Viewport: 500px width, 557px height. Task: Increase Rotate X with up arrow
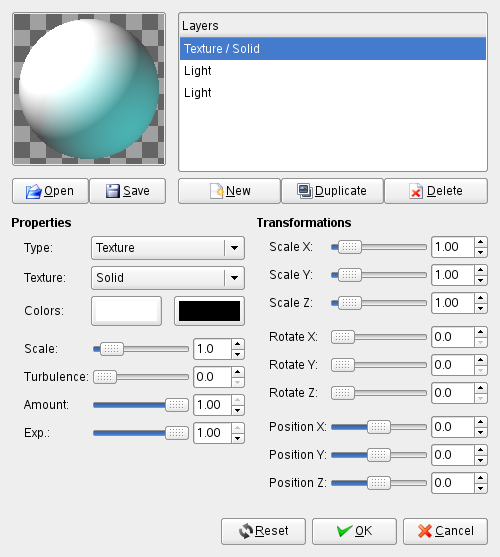pyautogui.click(x=480, y=332)
